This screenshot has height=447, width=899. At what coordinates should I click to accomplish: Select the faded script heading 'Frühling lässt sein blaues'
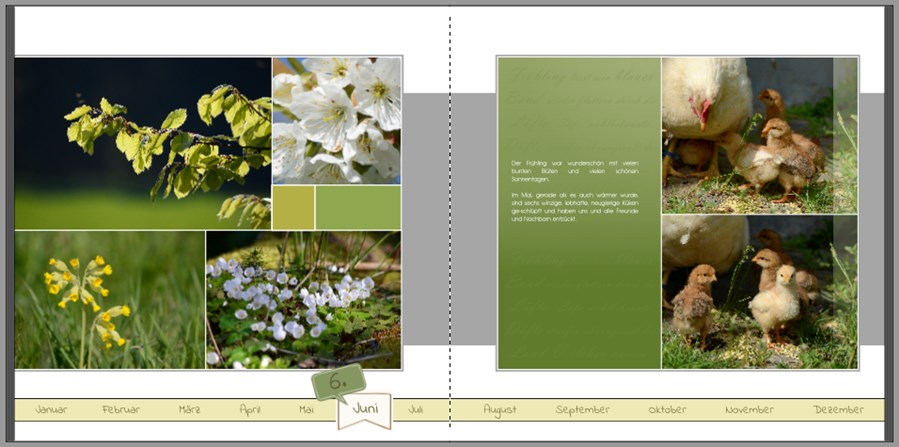582,75
